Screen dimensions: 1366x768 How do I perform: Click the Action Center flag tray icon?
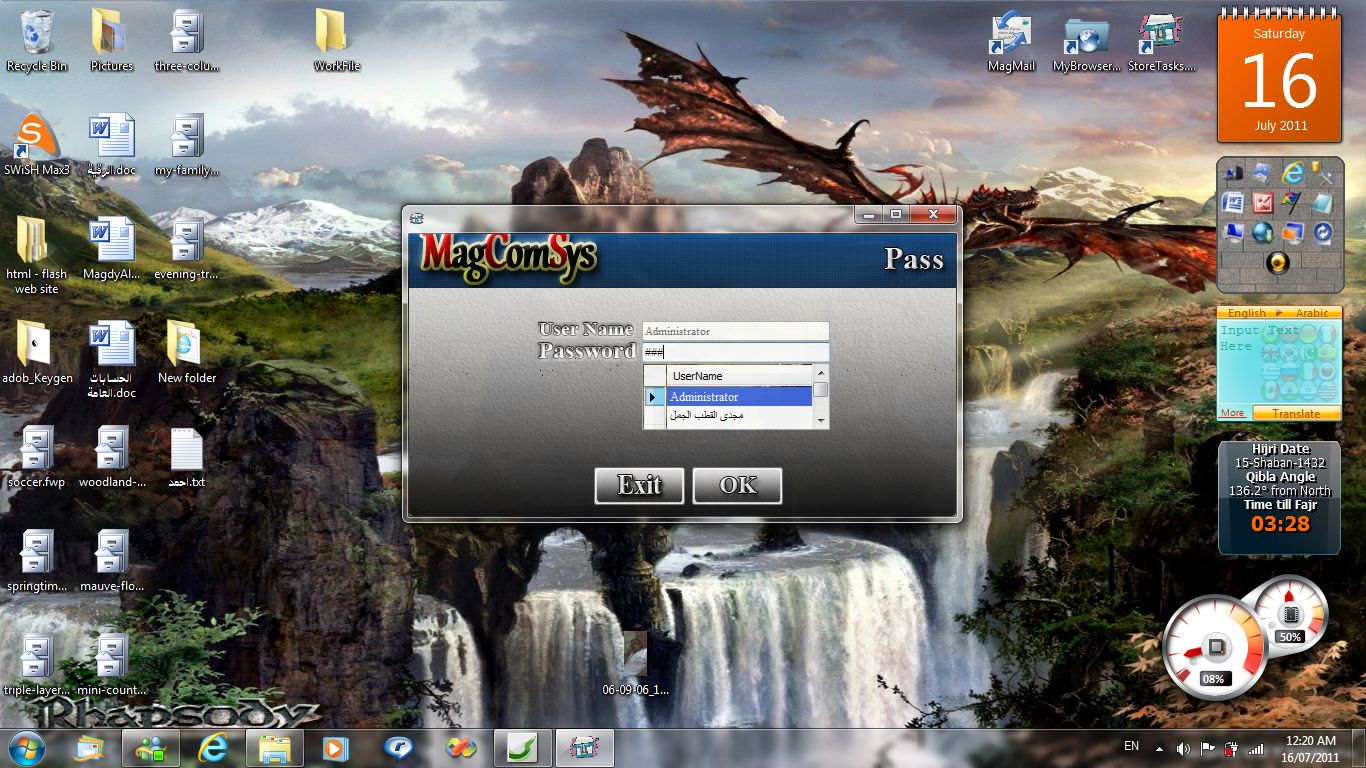tap(1207, 748)
